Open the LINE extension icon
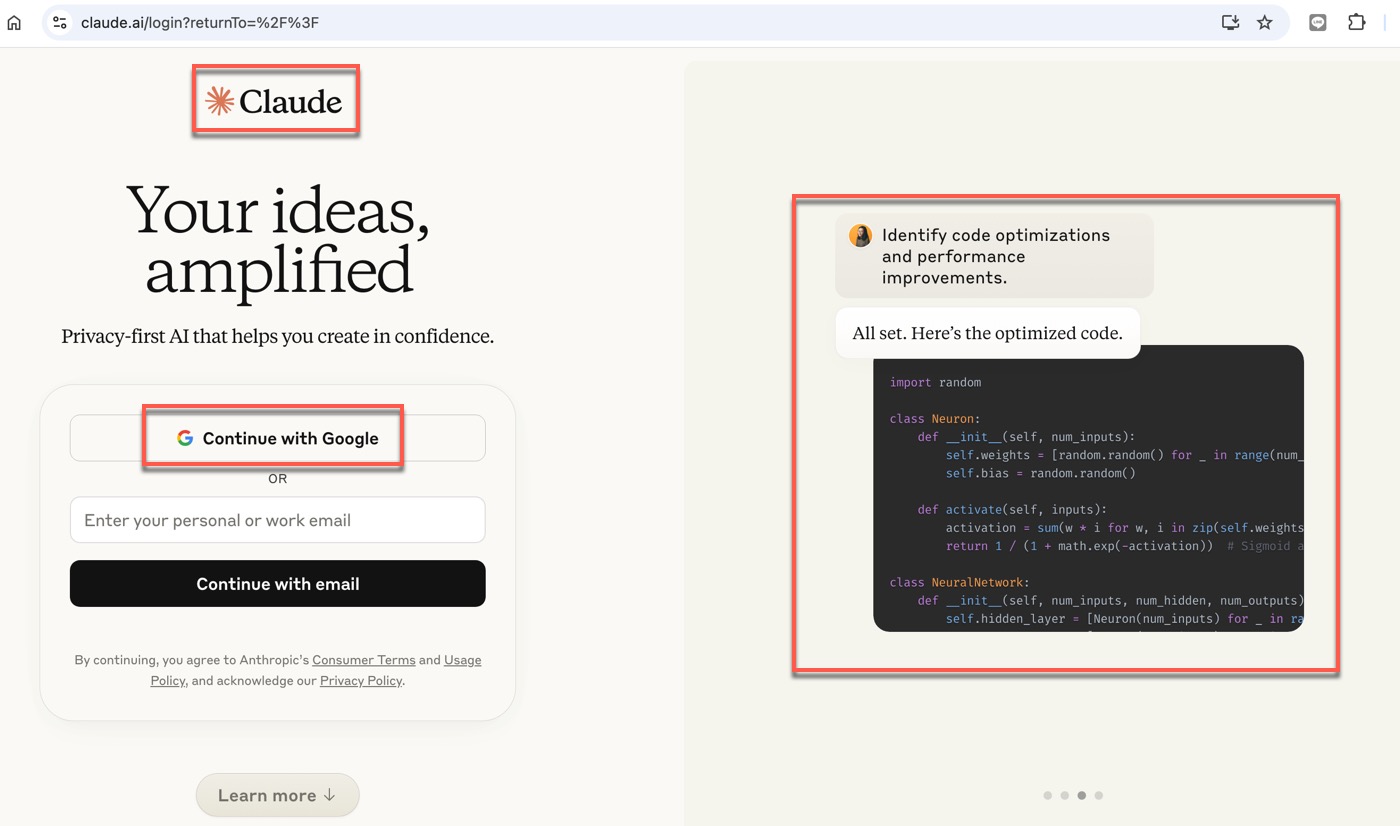The image size is (1400, 826). pos(1318,22)
